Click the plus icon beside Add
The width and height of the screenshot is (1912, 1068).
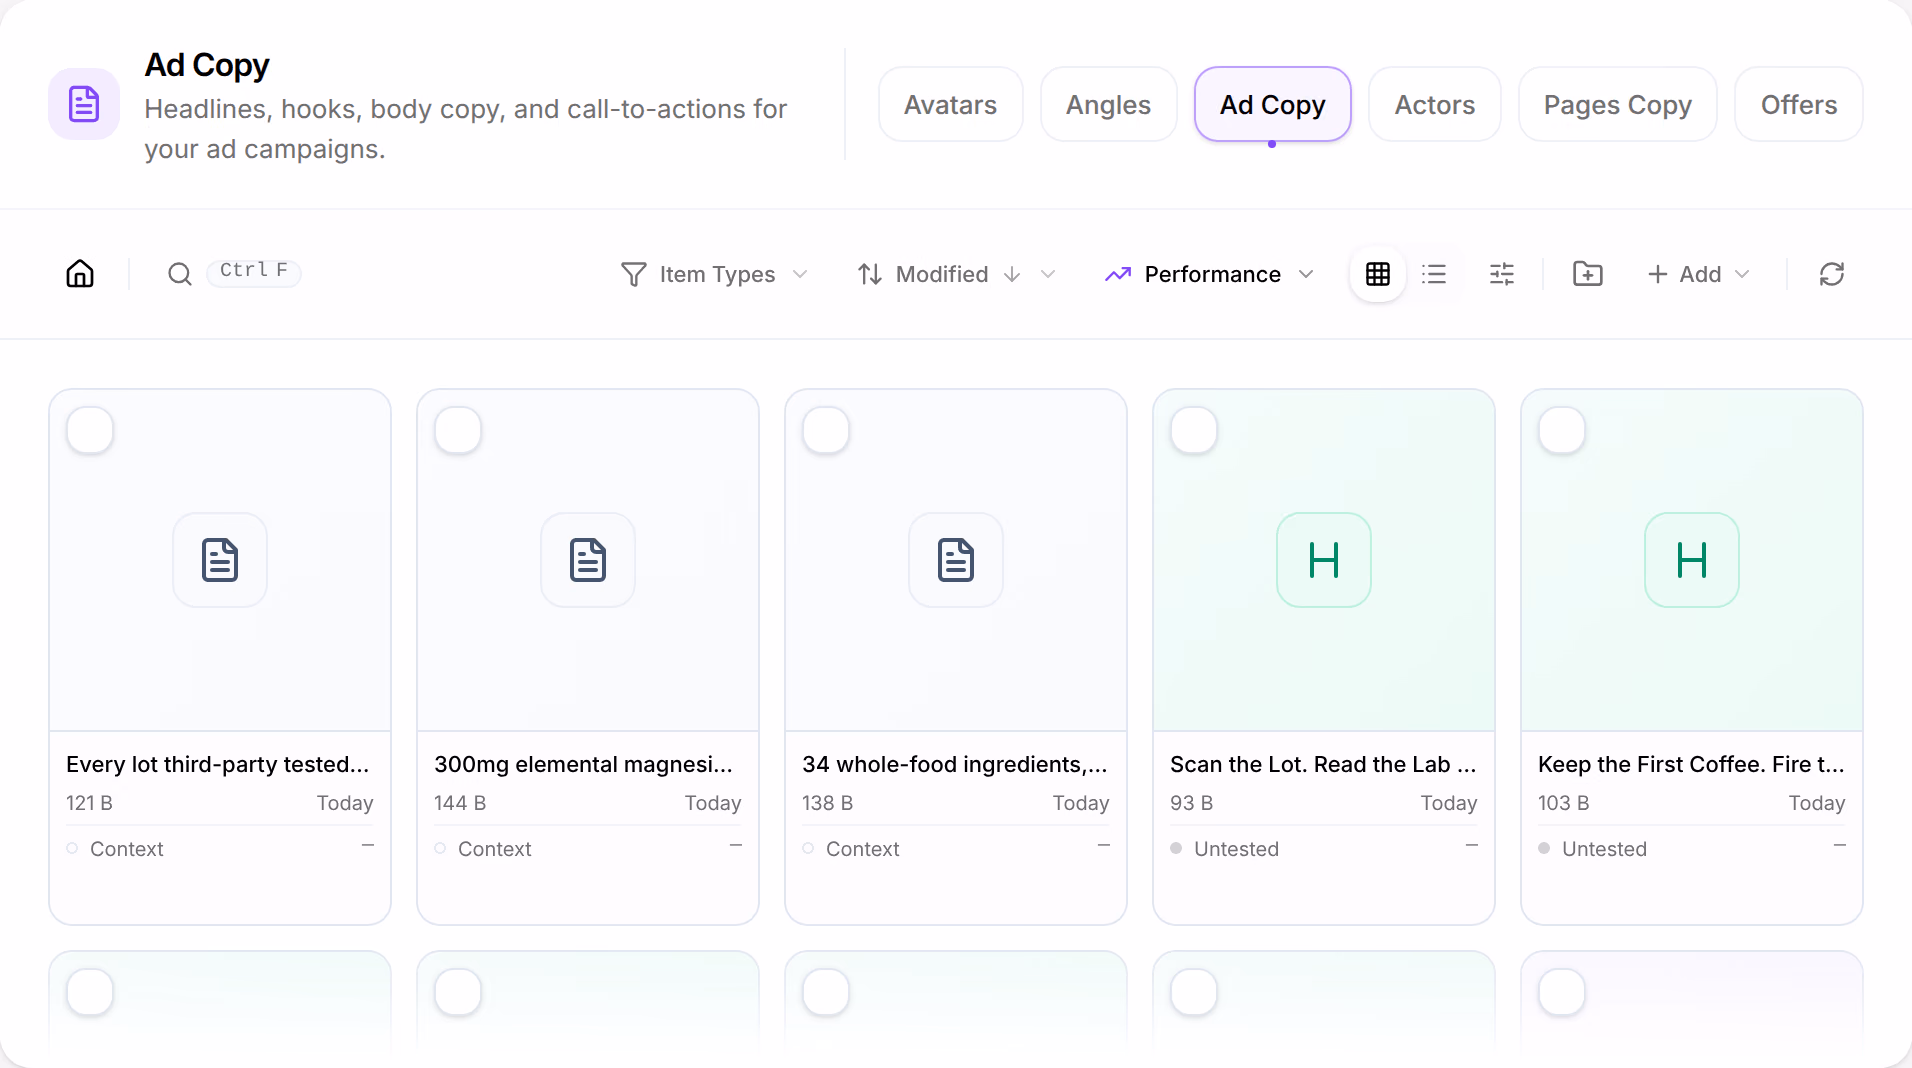click(1657, 274)
